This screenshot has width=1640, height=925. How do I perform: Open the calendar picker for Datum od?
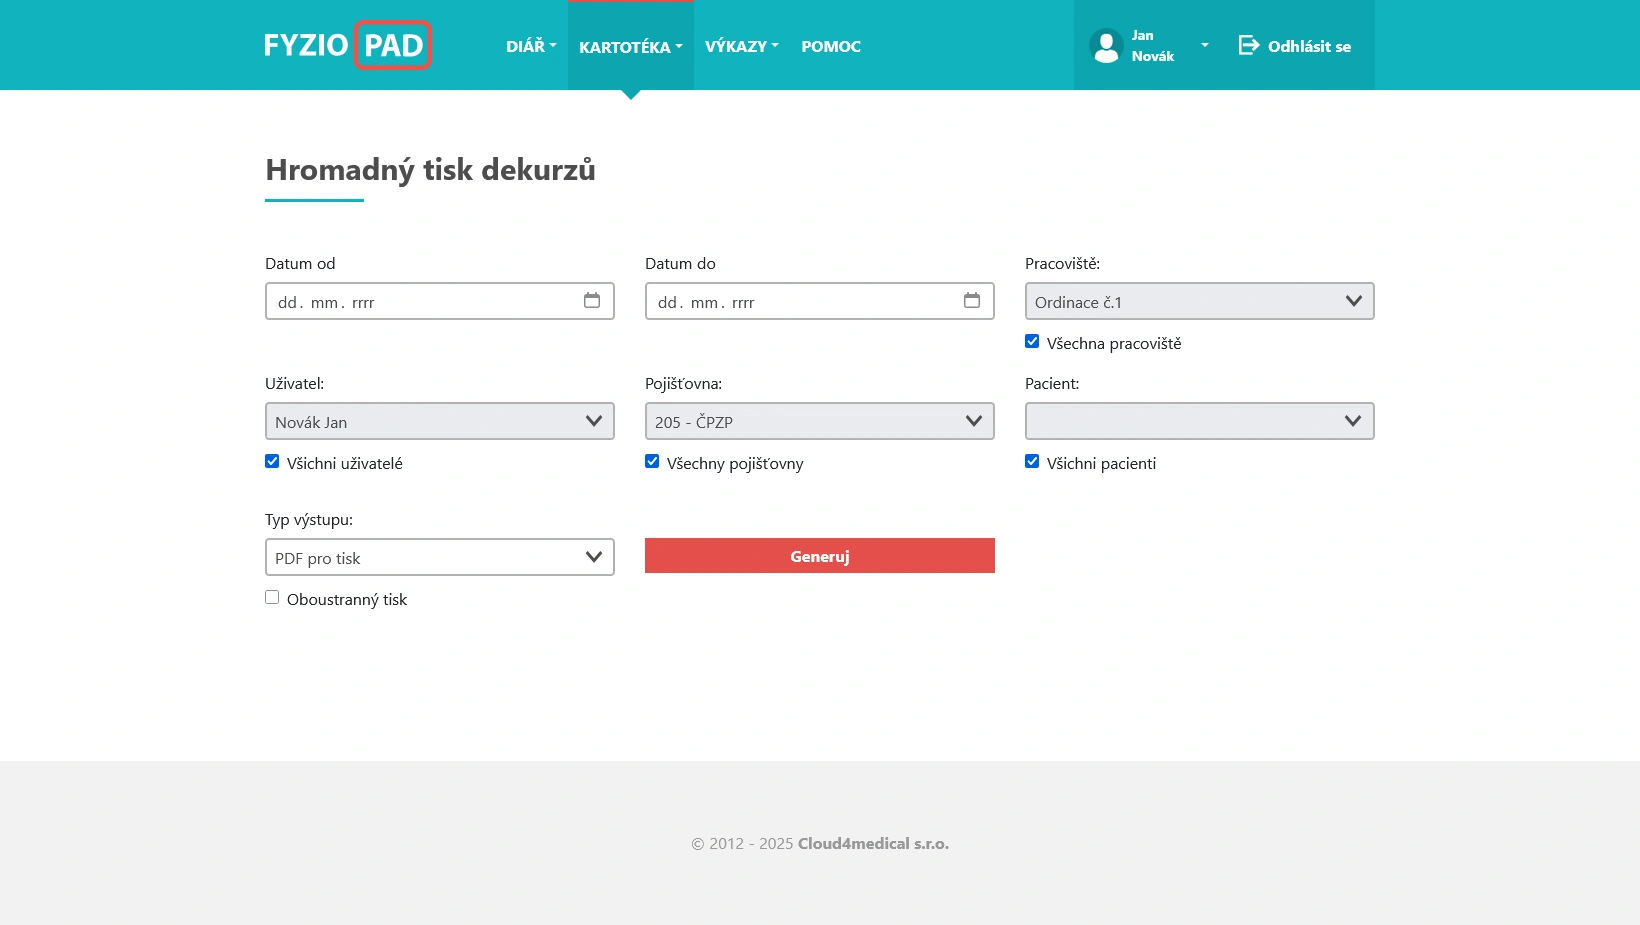pyautogui.click(x=592, y=300)
